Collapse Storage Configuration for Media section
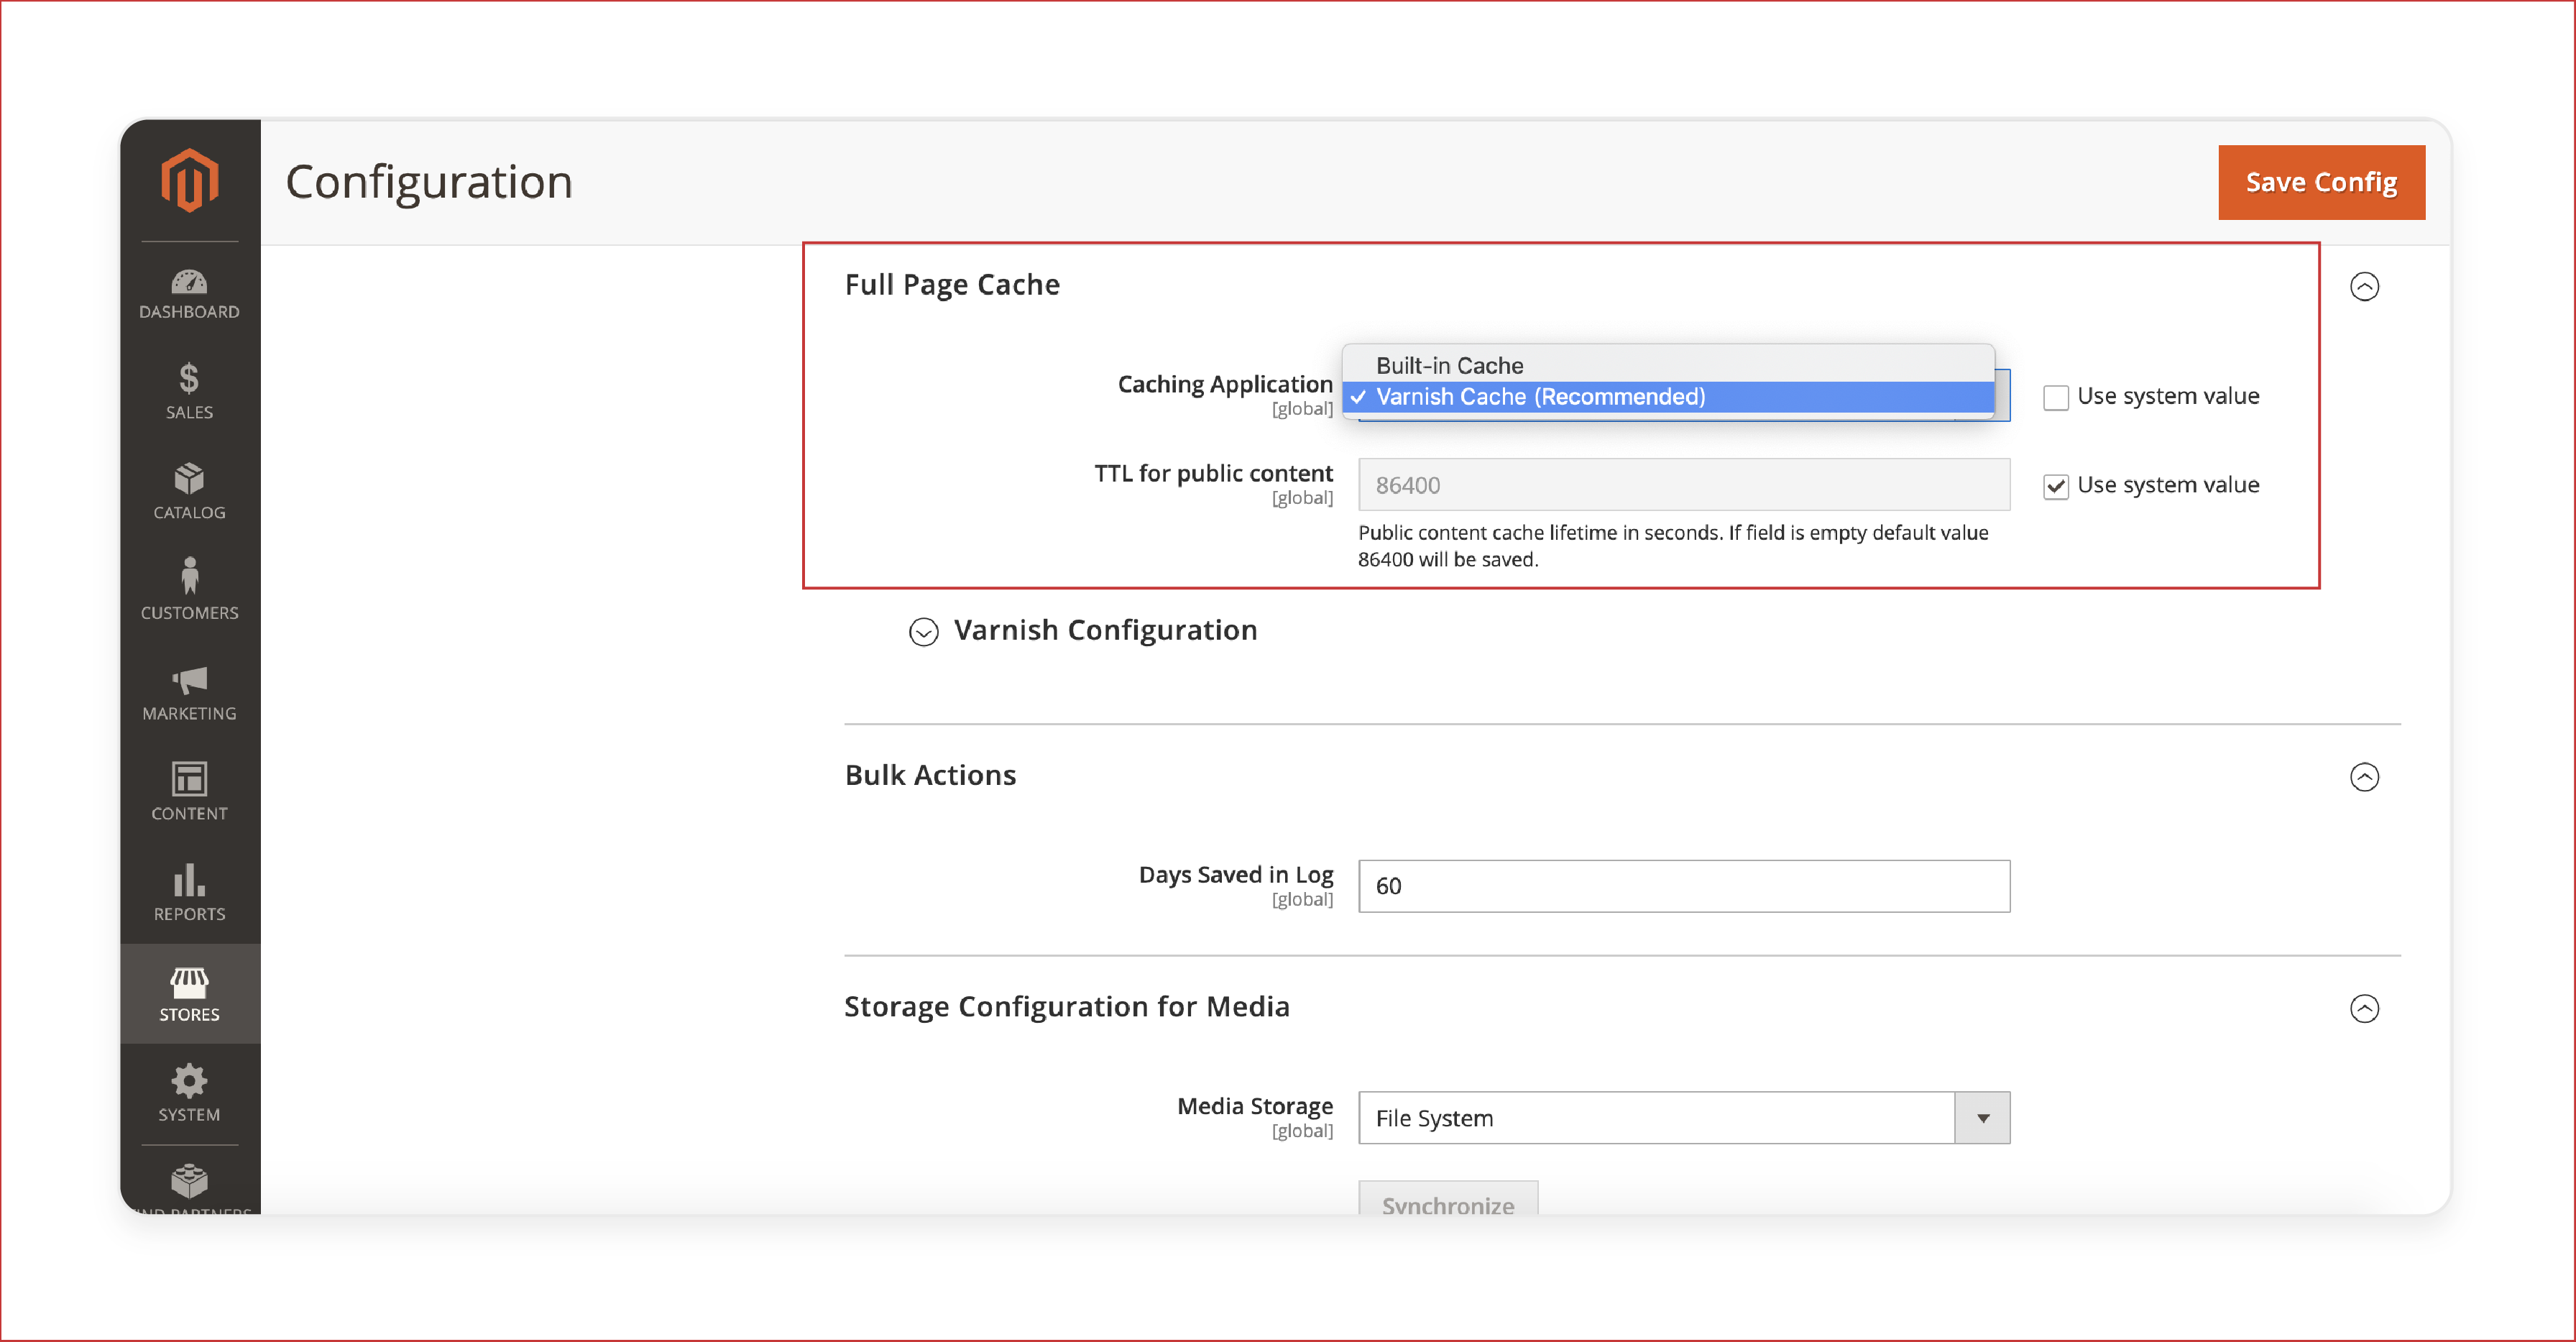 coord(2364,1008)
